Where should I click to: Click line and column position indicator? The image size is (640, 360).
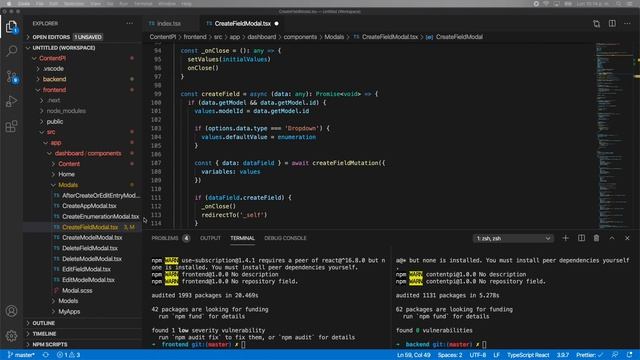413,355
